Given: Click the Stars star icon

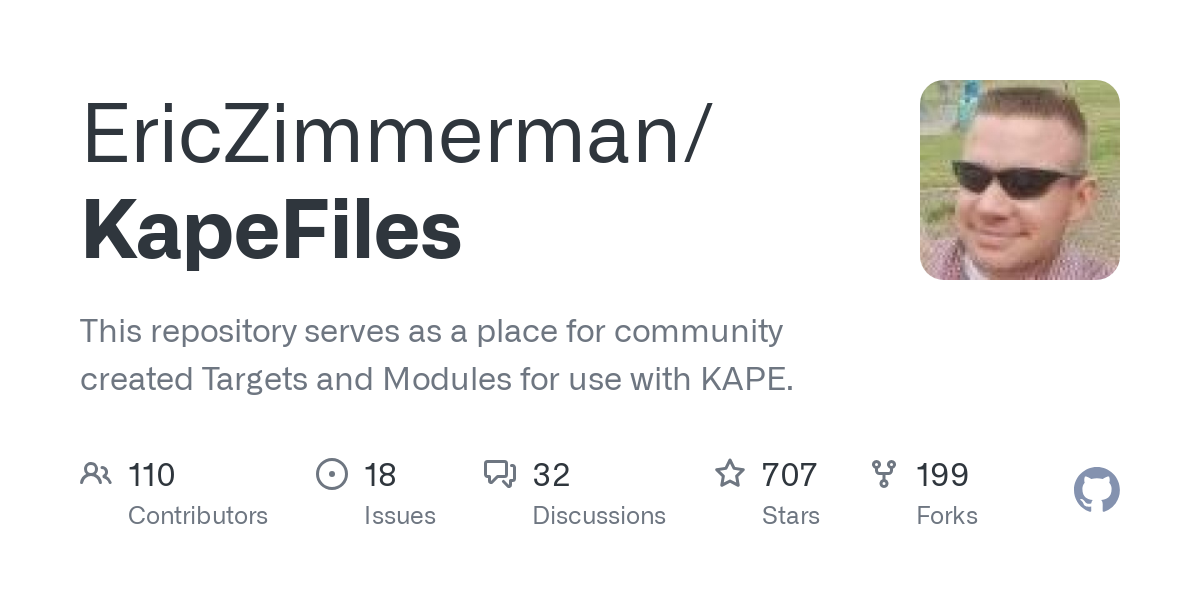Looking at the screenshot, I should coord(730,474).
